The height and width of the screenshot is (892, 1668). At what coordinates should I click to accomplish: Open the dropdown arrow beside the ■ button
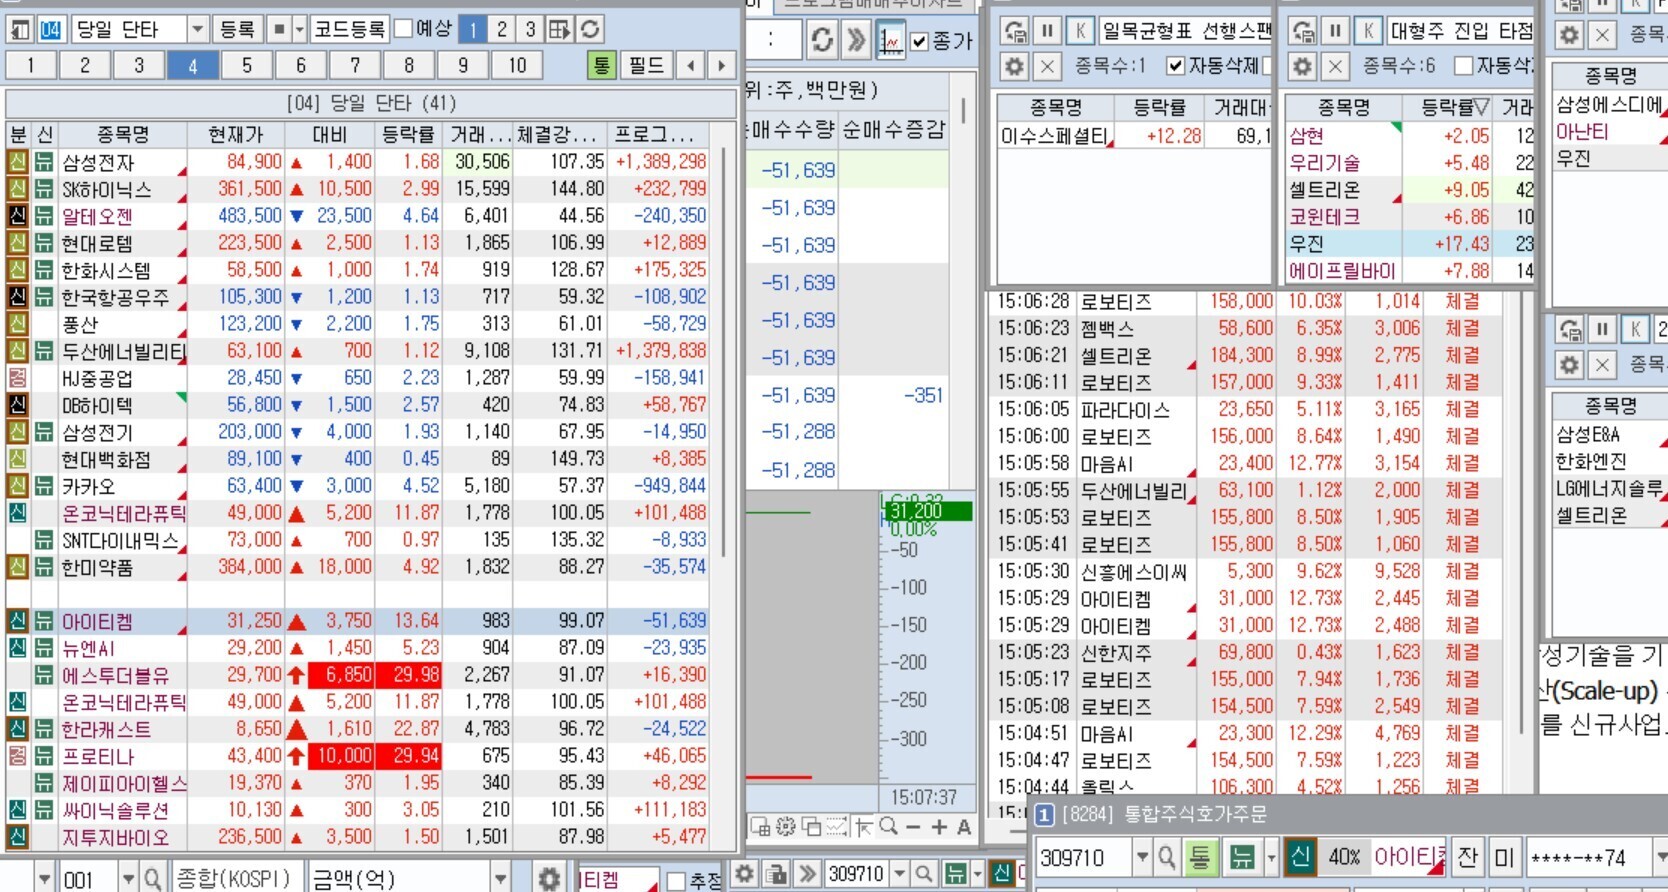(x=299, y=29)
